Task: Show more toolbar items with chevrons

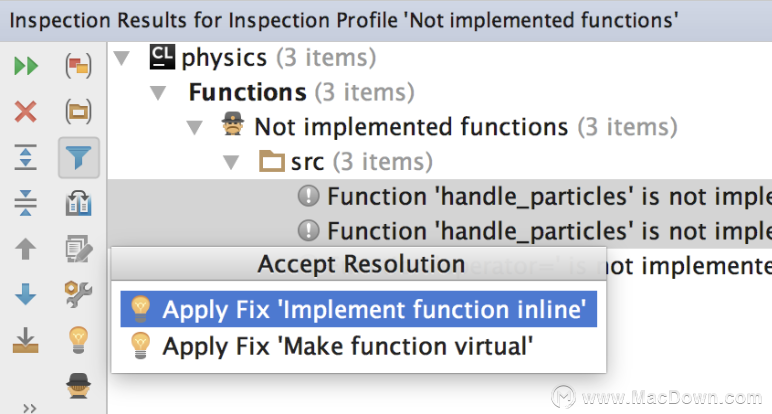Action: [x=30, y=408]
